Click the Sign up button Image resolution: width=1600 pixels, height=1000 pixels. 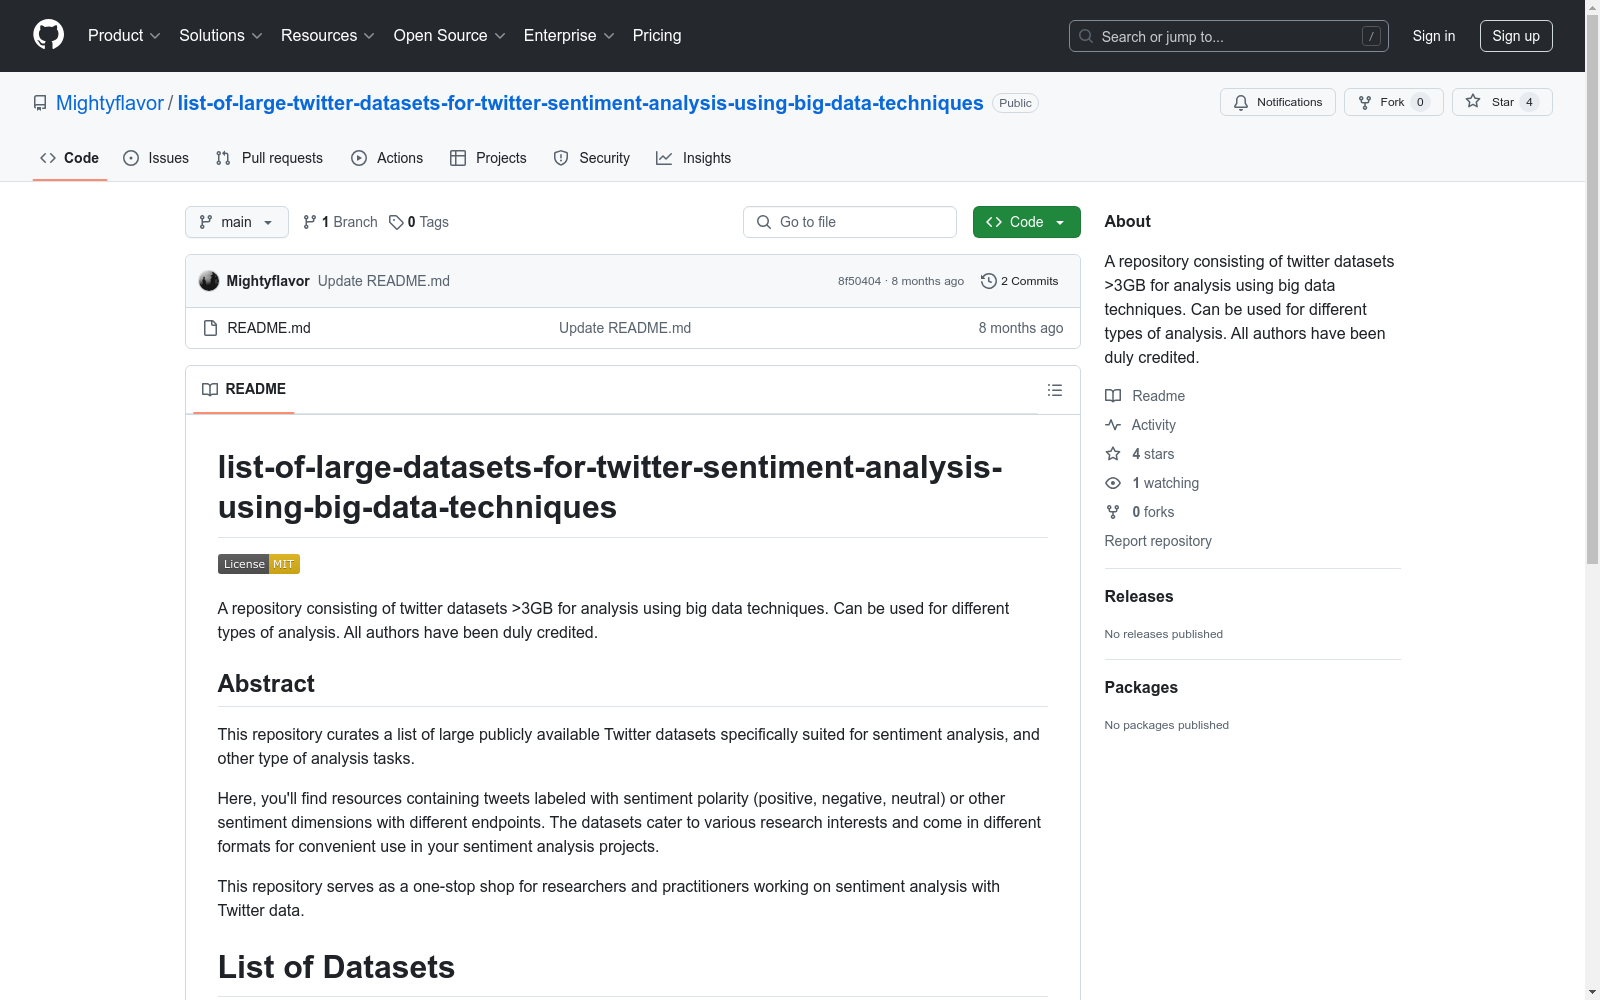pos(1516,36)
